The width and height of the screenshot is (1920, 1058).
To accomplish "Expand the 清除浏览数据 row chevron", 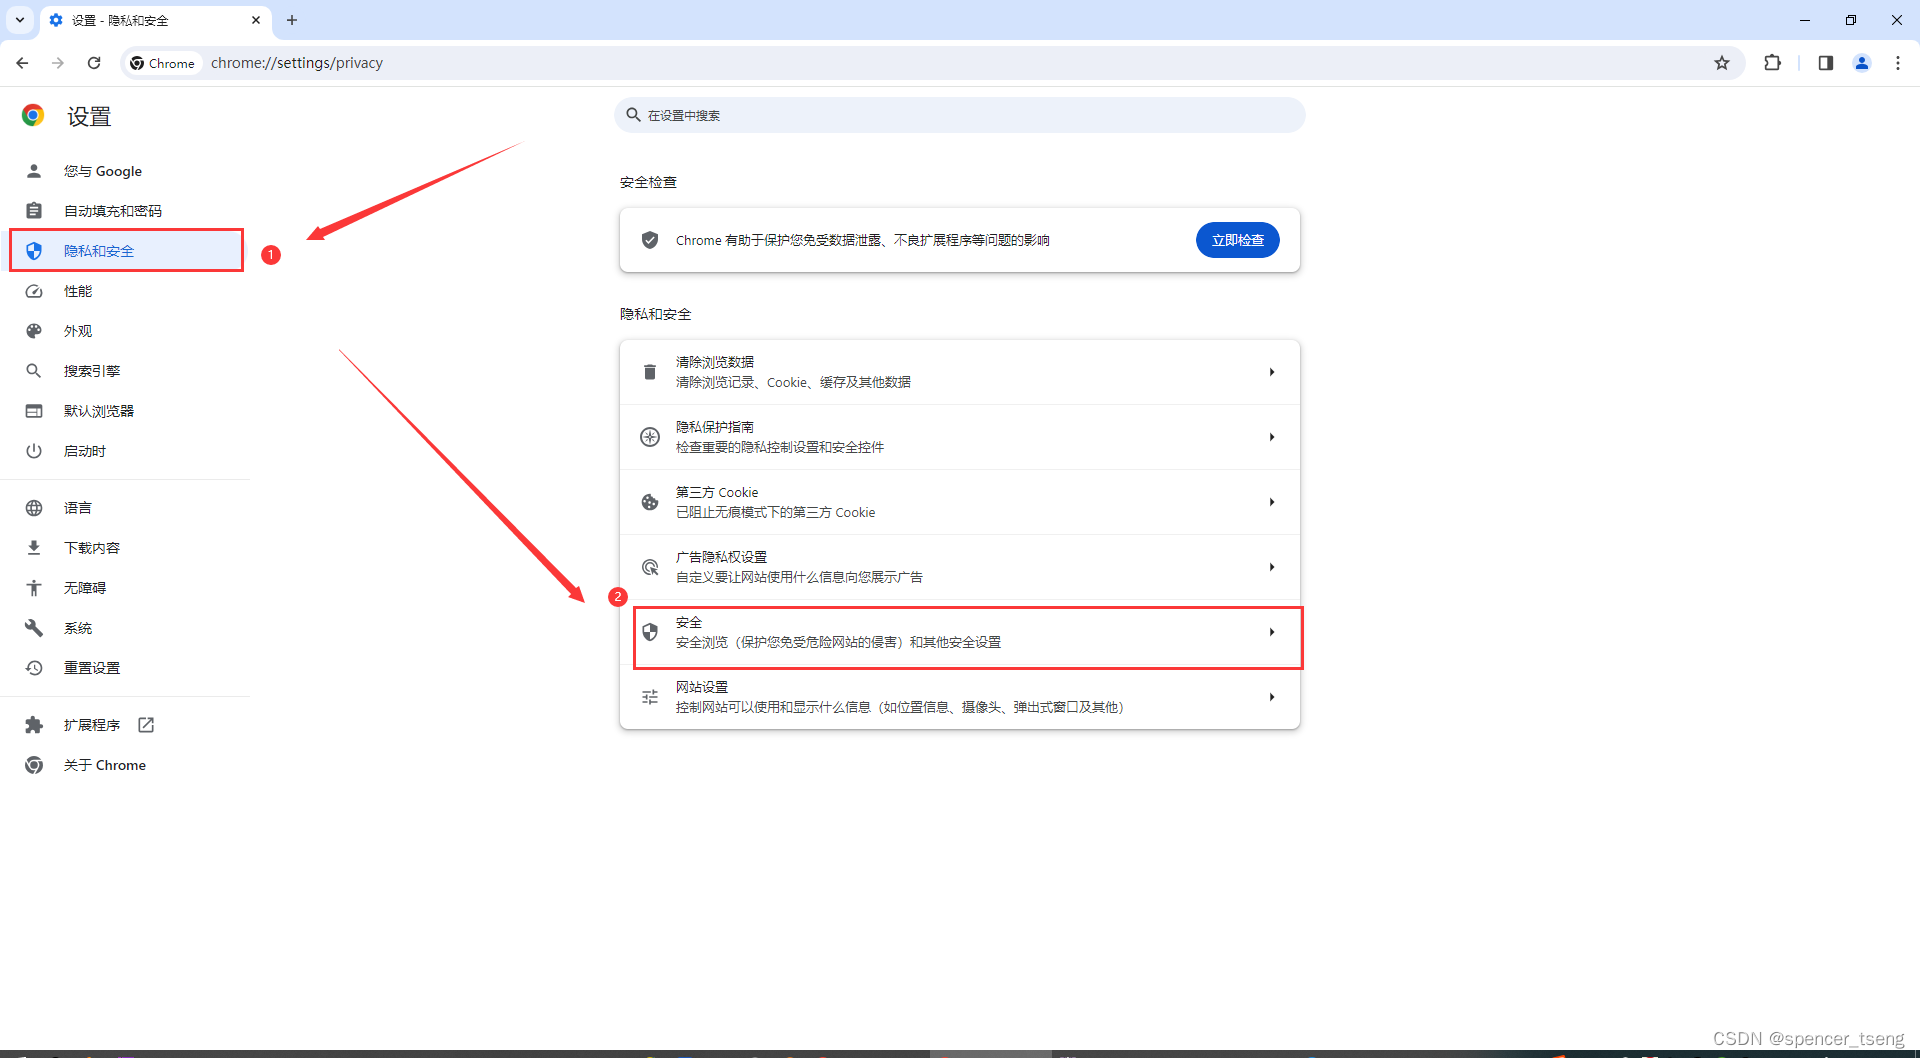I will click(x=1271, y=371).
